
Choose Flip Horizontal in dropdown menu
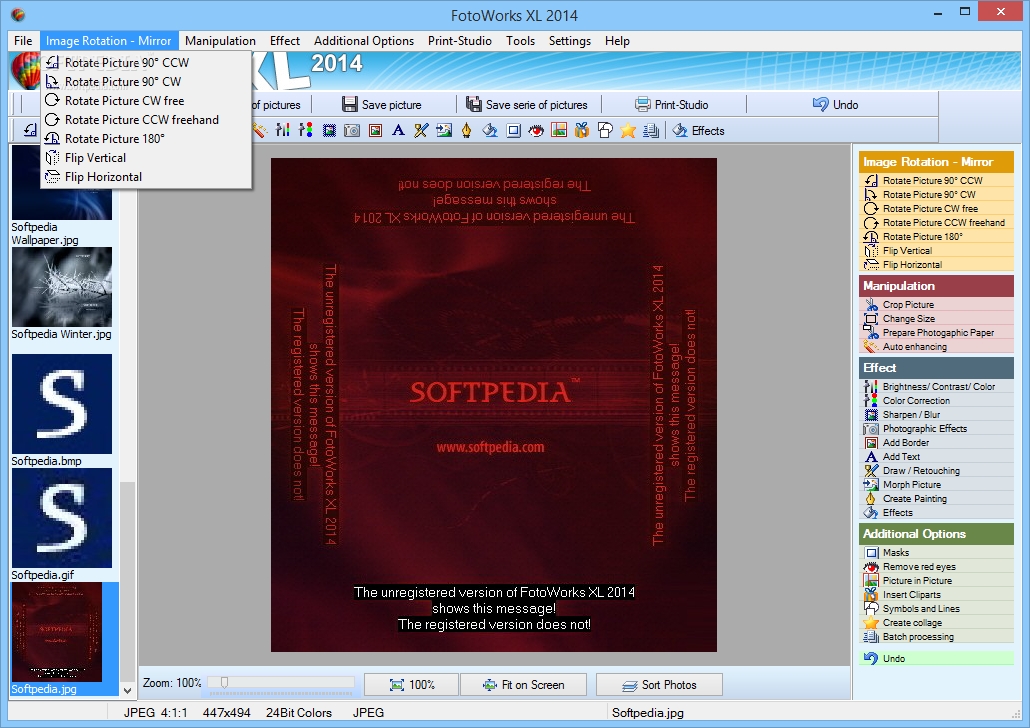[x=146, y=177]
